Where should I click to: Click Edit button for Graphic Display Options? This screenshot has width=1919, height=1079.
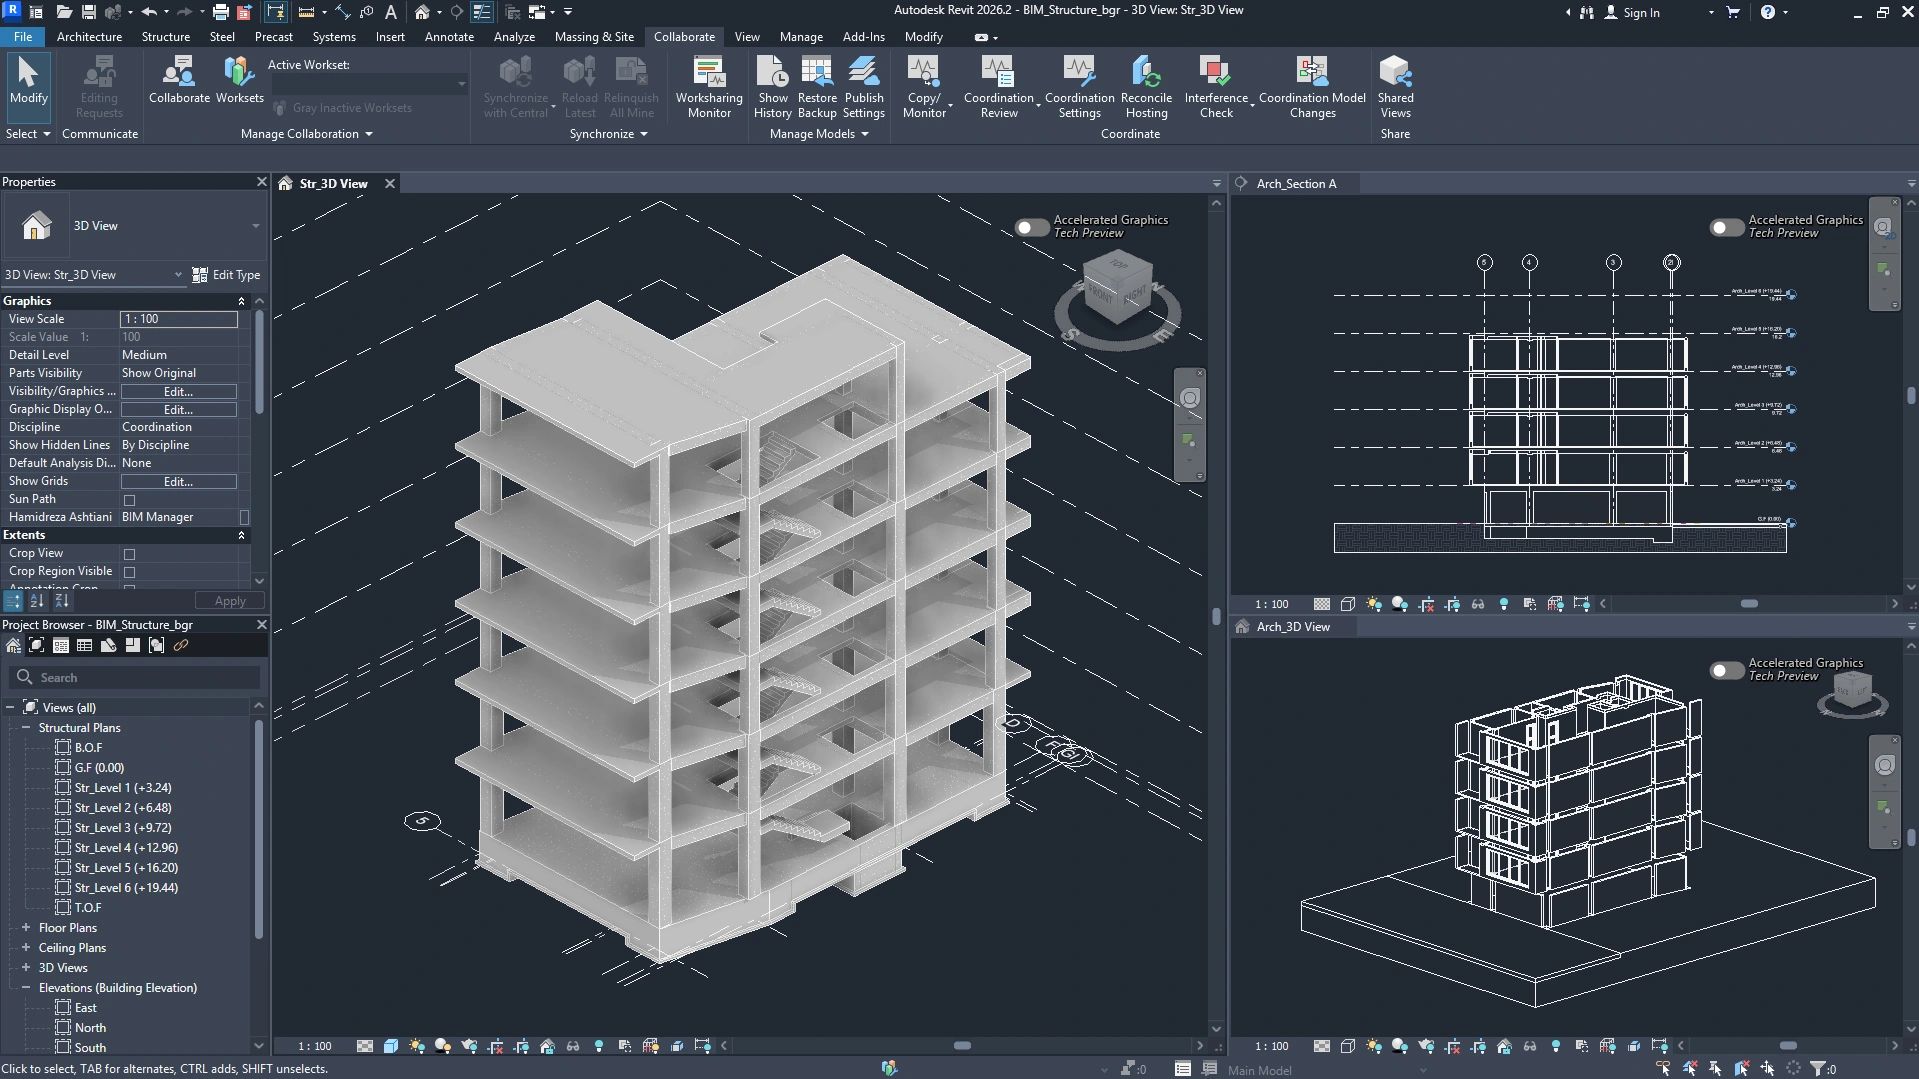178,410
